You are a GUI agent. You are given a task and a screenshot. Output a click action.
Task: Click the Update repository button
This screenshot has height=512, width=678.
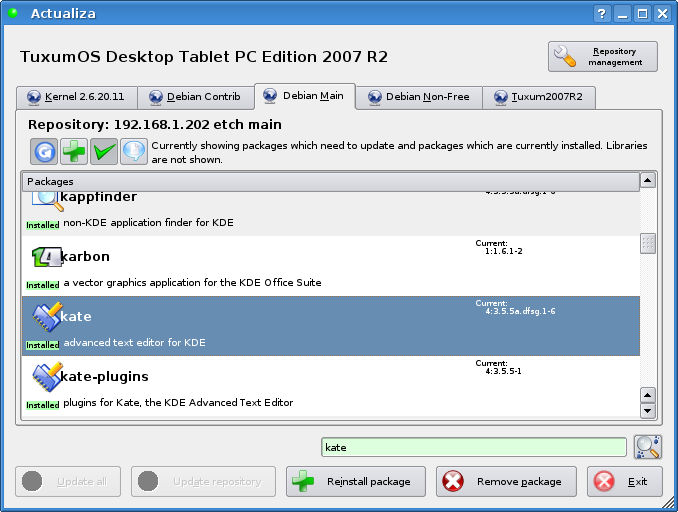203,481
